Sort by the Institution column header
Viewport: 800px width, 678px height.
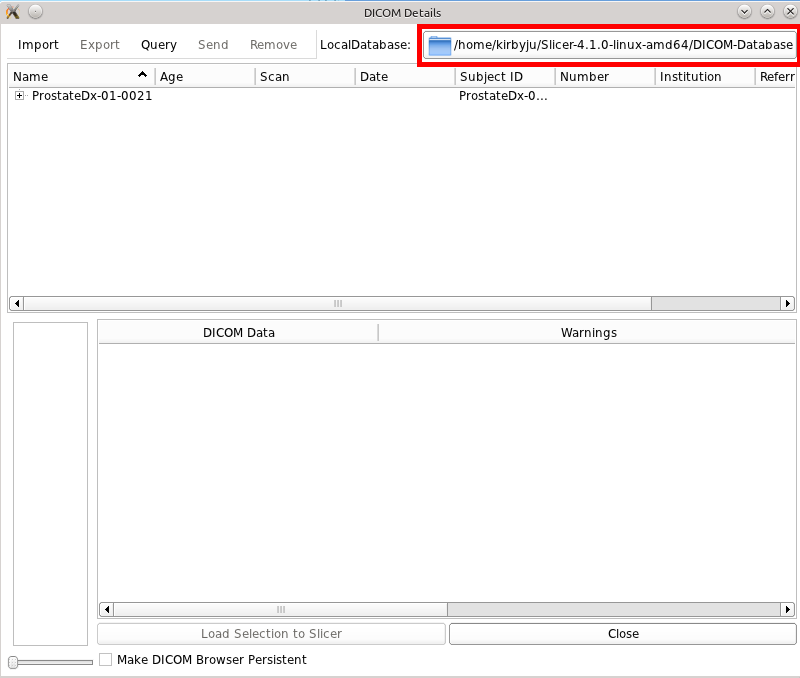pos(705,77)
